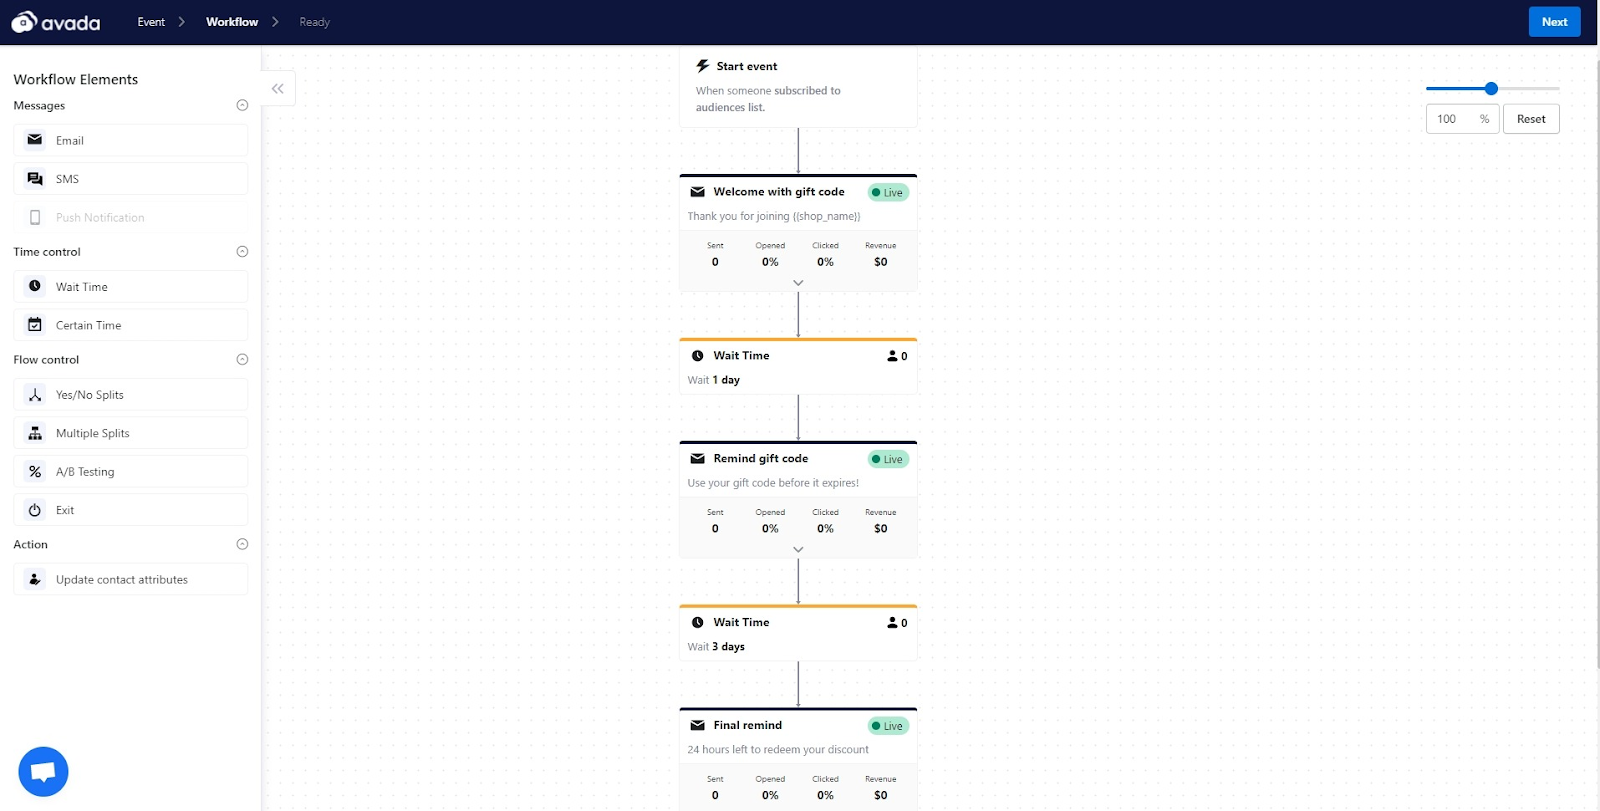Collapse the Flow control section
This screenshot has height=811, width=1600.
click(242, 360)
